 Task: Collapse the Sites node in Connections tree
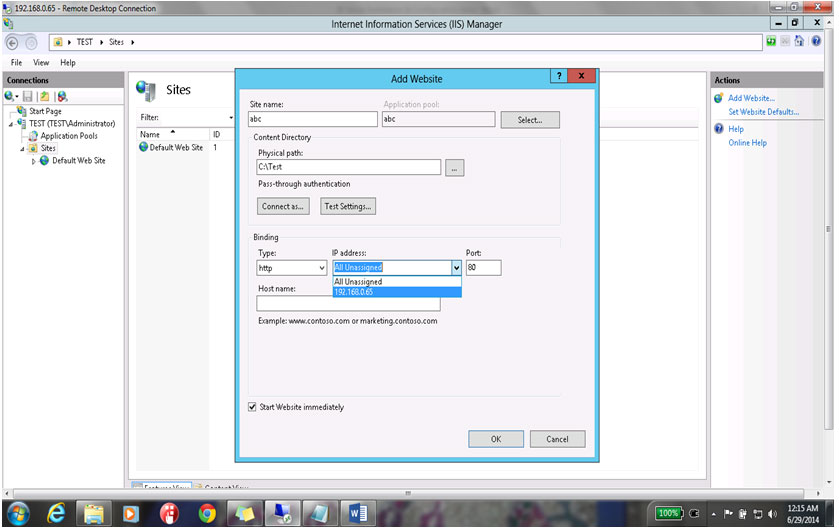click(22, 149)
